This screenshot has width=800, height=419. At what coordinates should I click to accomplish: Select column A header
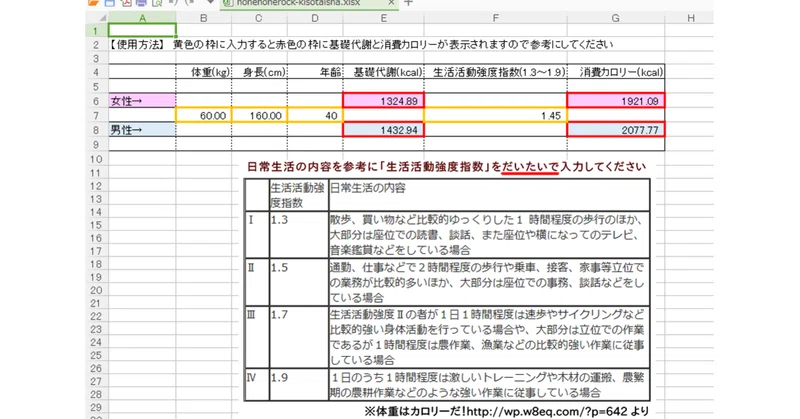click(142, 18)
